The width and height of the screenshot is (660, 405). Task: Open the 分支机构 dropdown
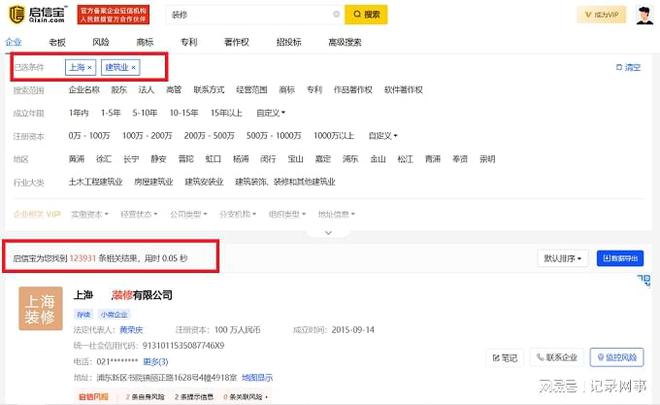tap(238, 214)
